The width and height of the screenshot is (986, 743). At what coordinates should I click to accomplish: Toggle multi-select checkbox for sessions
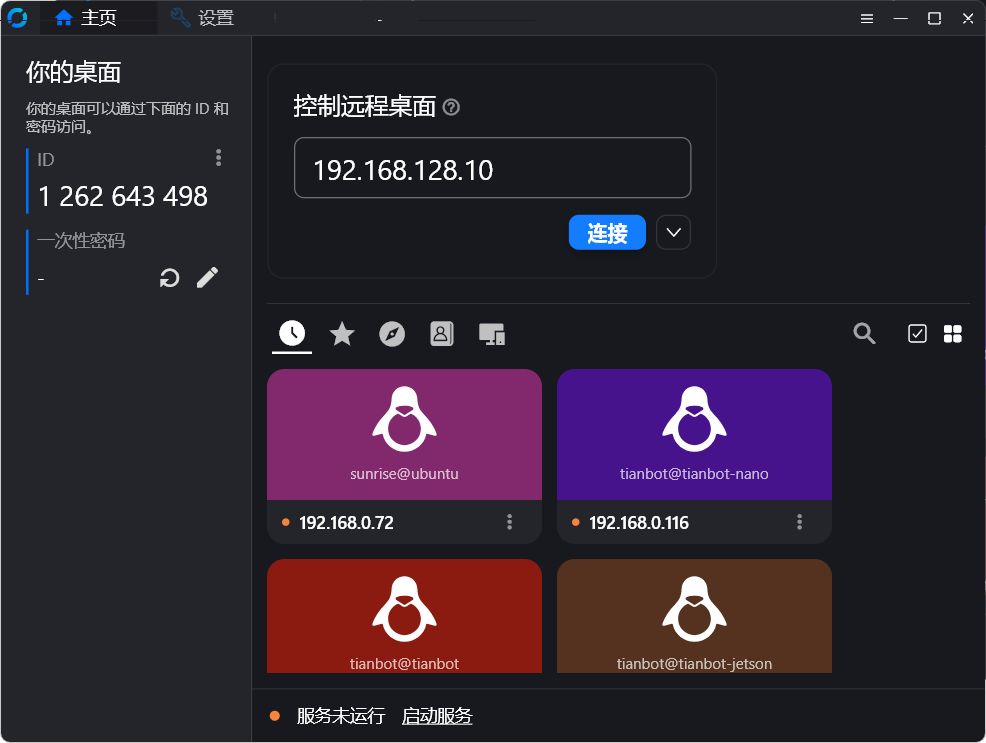click(x=917, y=334)
